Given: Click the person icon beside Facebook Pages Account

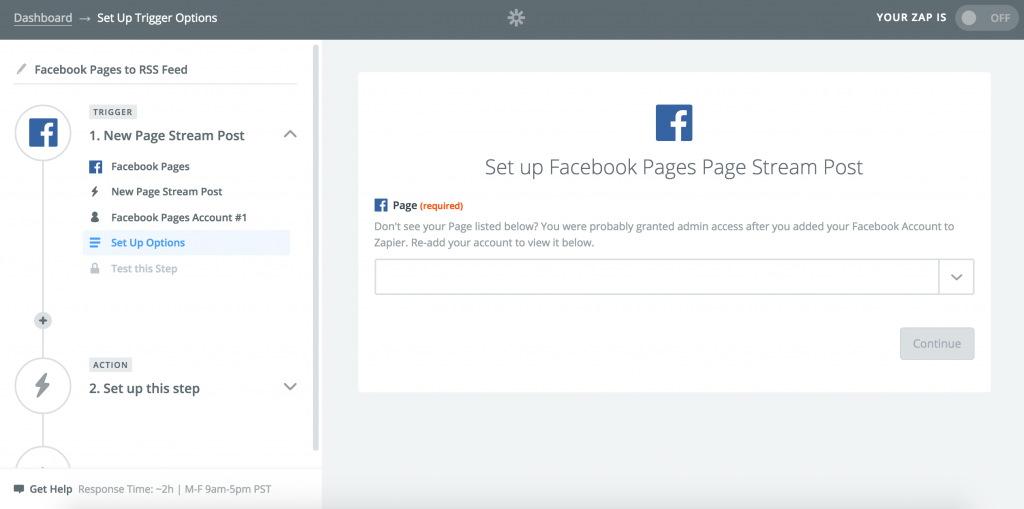Looking at the screenshot, I should click(95, 217).
